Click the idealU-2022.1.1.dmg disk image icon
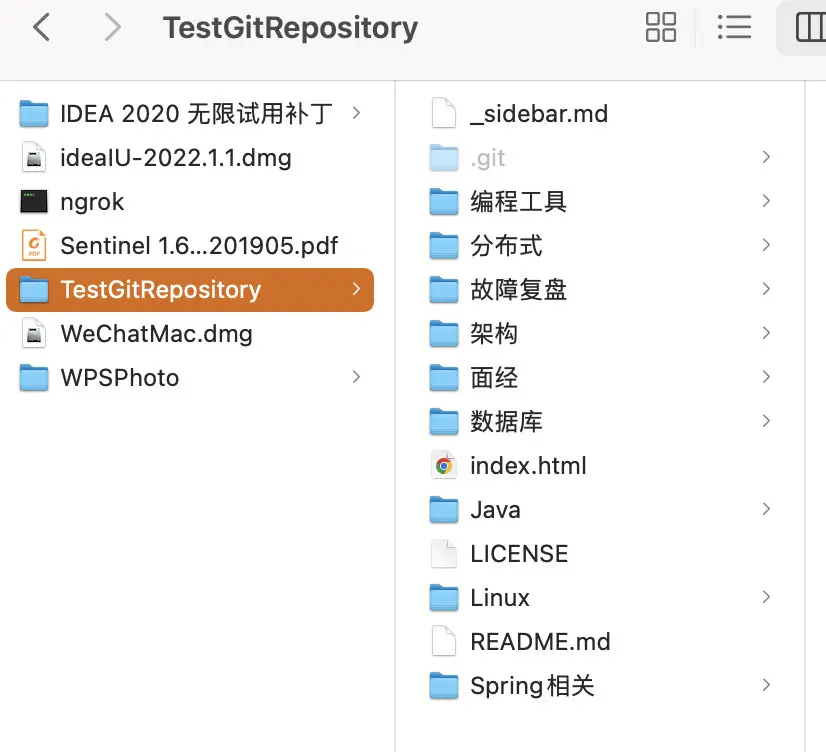This screenshot has width=826, height=752. pos(34,158)
